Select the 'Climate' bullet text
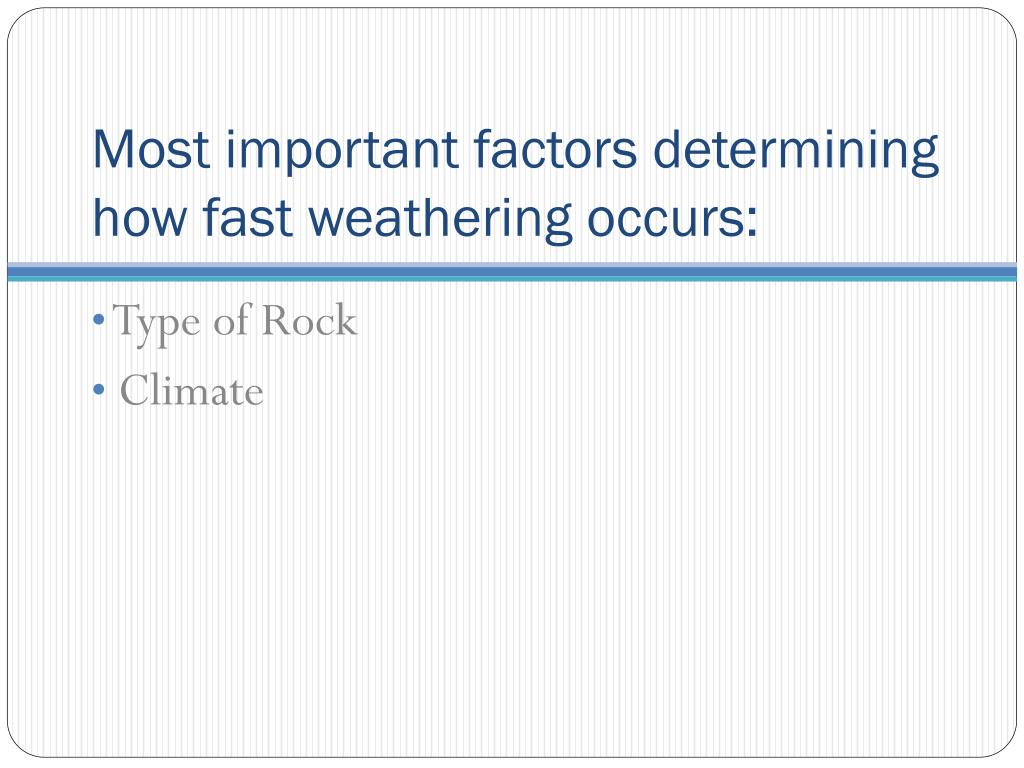The image size is (1024, 768). (191, 391)
